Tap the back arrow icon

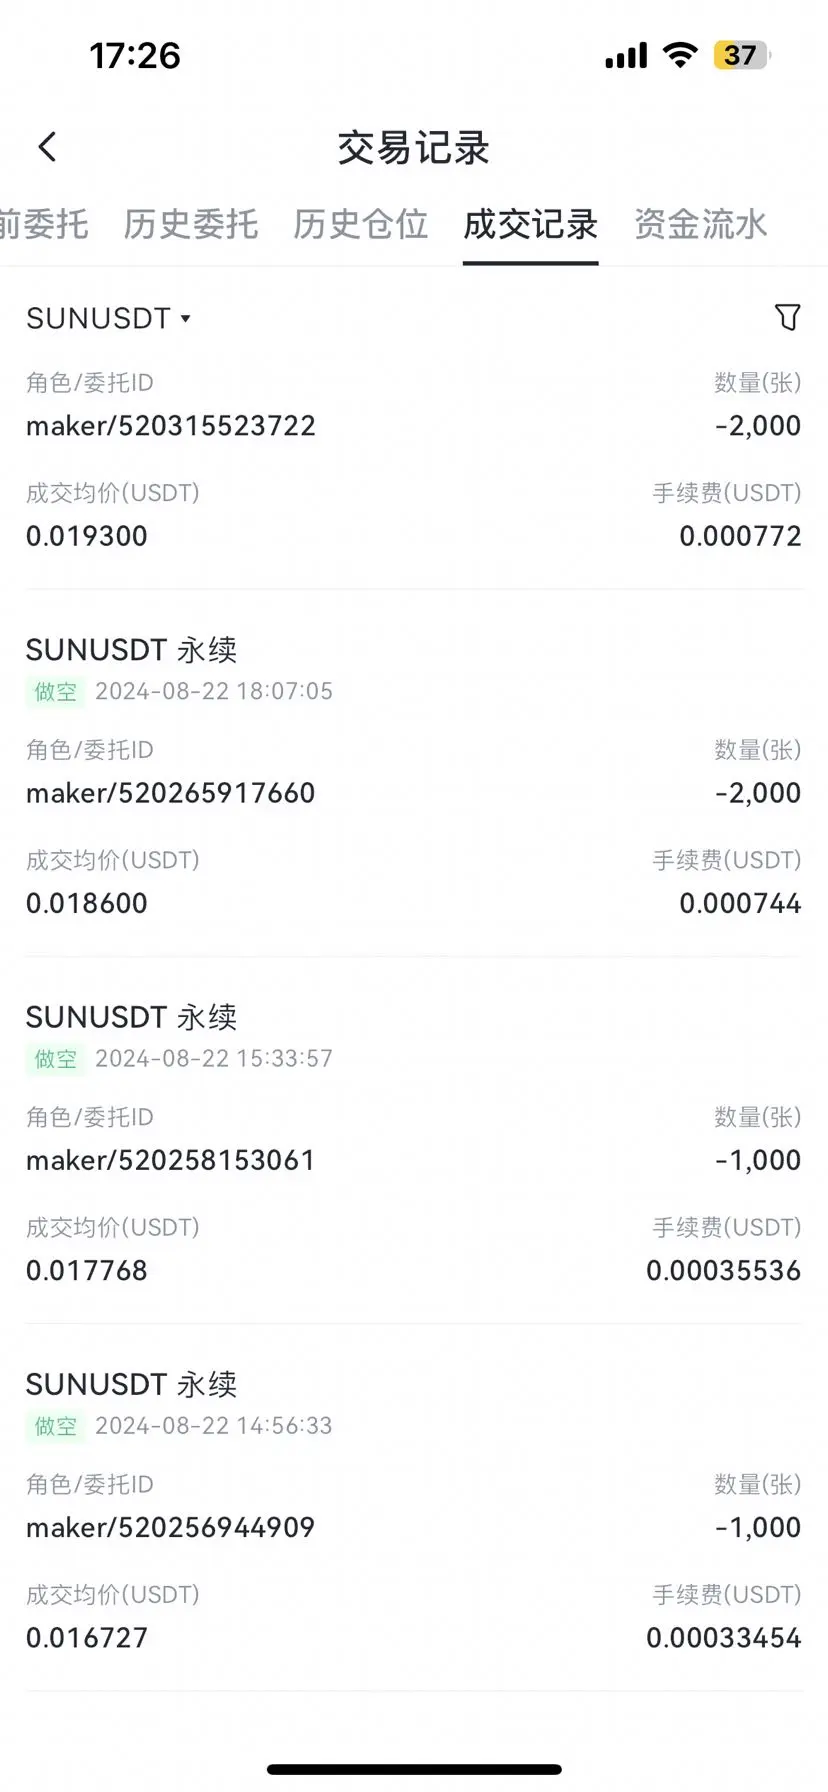coord(47,147)
